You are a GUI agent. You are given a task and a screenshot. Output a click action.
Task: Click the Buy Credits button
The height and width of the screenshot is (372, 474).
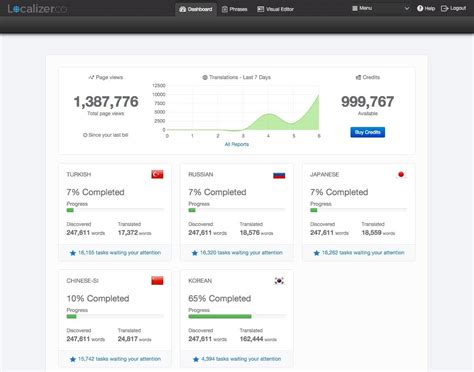click(x=368, y=132)
